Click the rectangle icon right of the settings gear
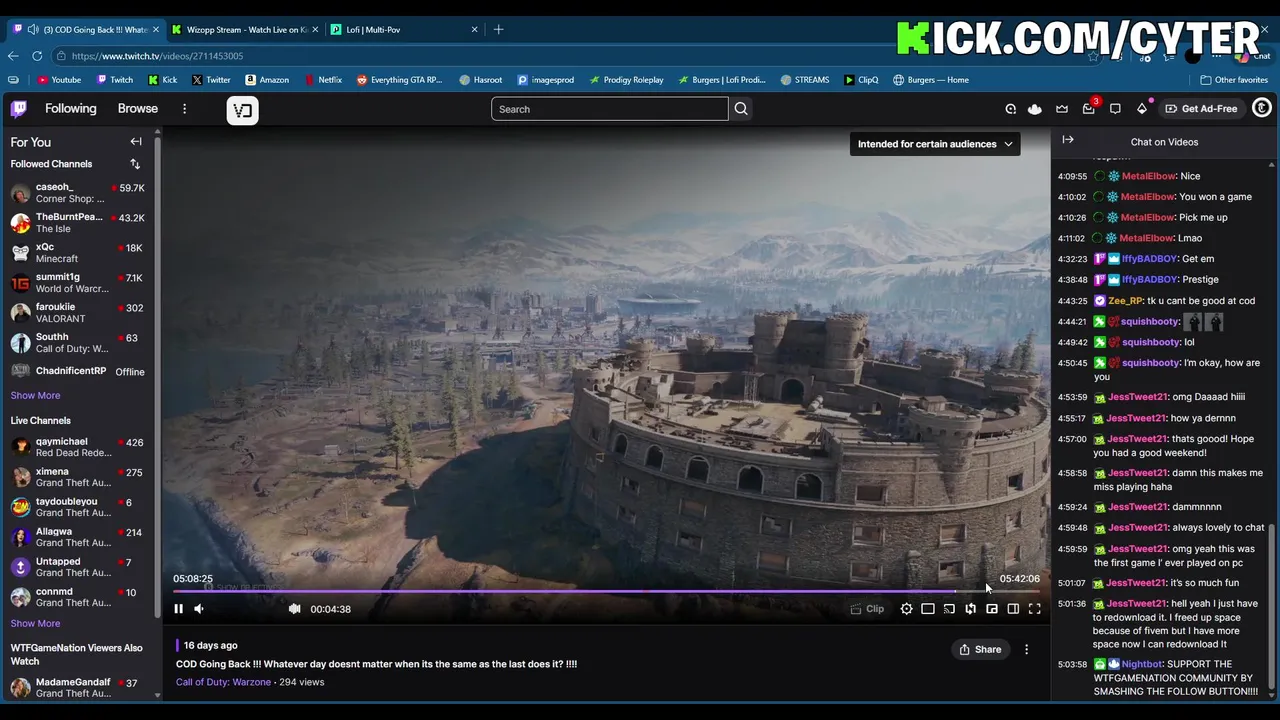Image resolution: width=1280 pixels, height=720 pixels. [x=928, y=609]
